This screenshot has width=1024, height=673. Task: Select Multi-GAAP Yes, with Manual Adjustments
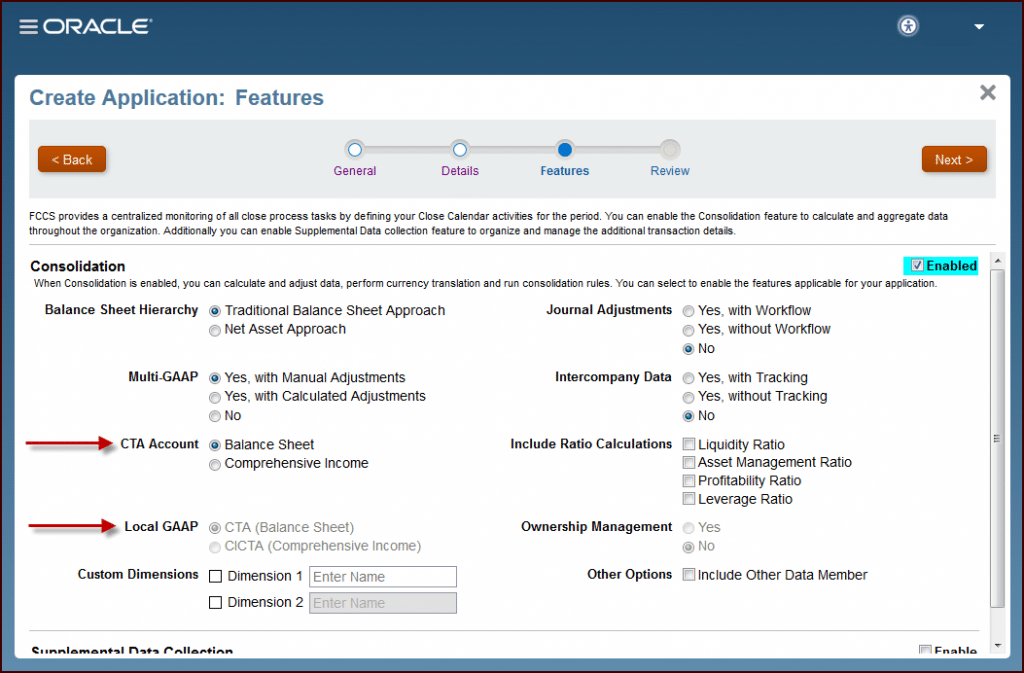(x=214, y=379)
